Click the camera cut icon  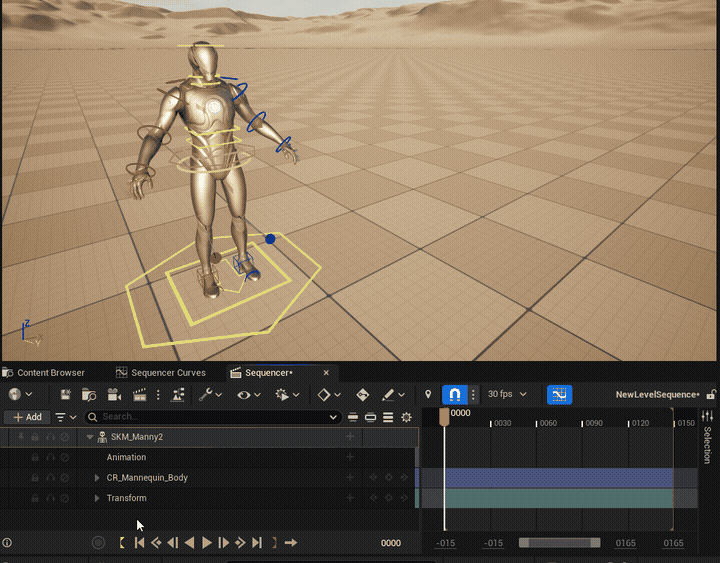[114, 395]
